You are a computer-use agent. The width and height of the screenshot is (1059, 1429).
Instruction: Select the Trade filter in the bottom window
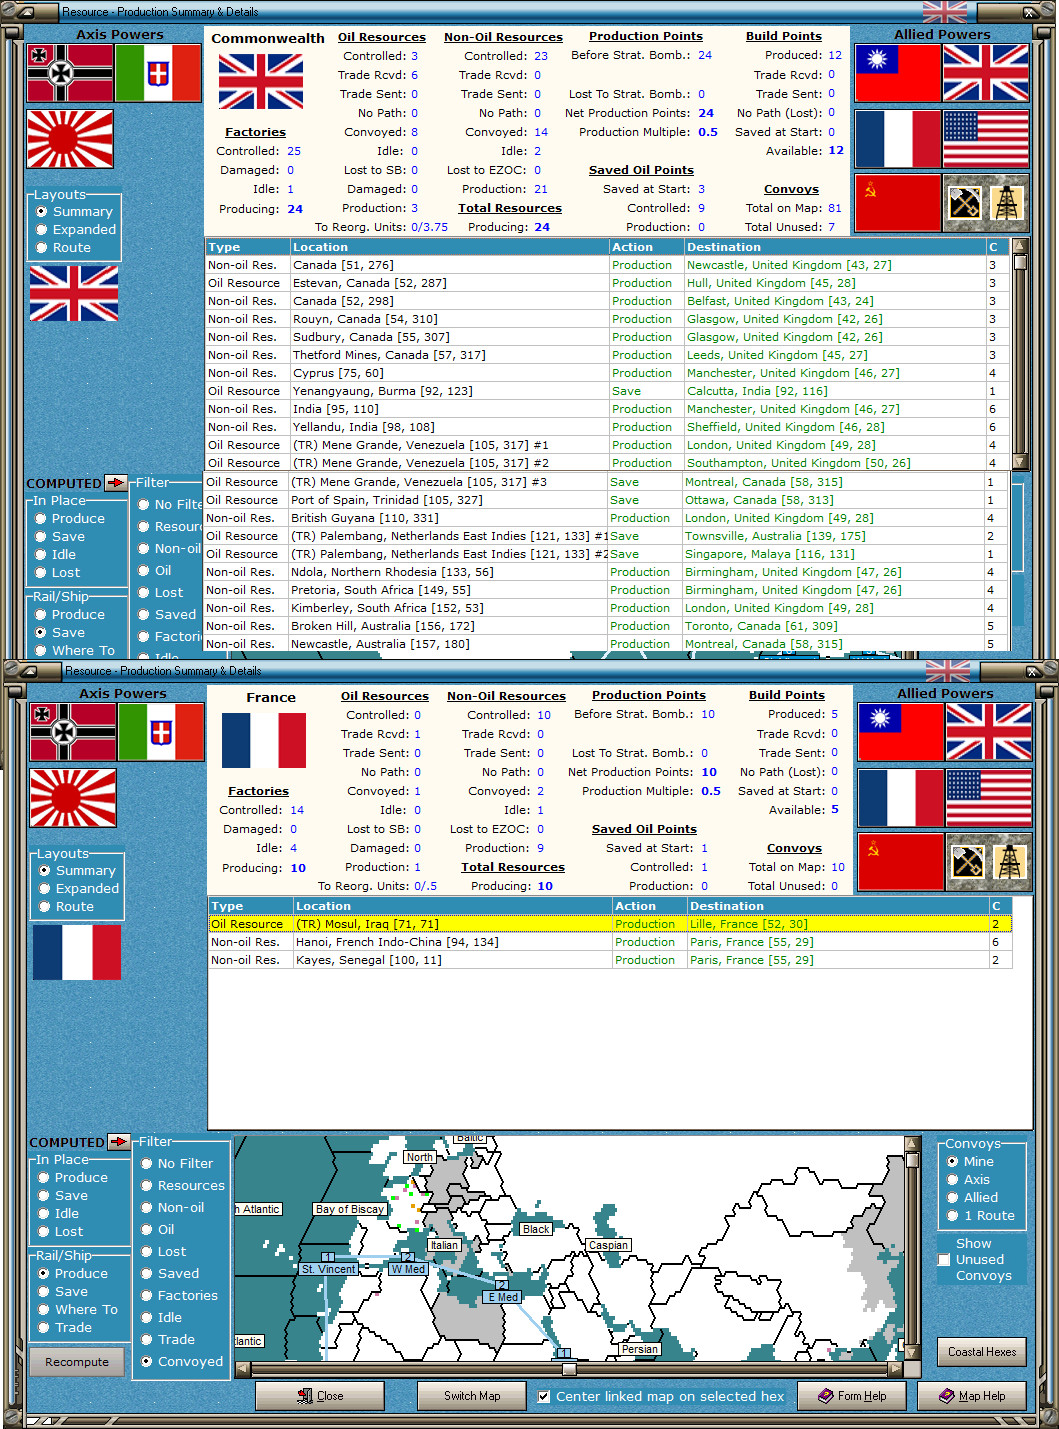[168, 1340]
